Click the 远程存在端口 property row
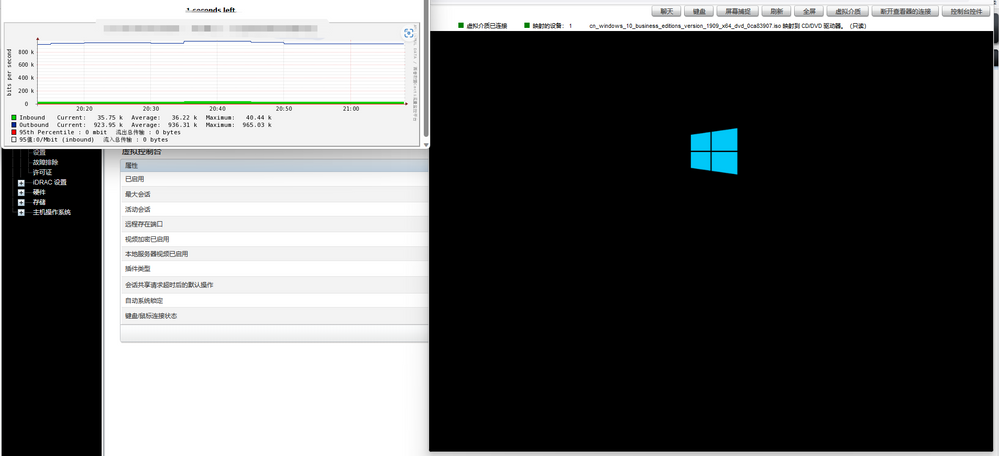999x456 pixels. coord(275,224)
